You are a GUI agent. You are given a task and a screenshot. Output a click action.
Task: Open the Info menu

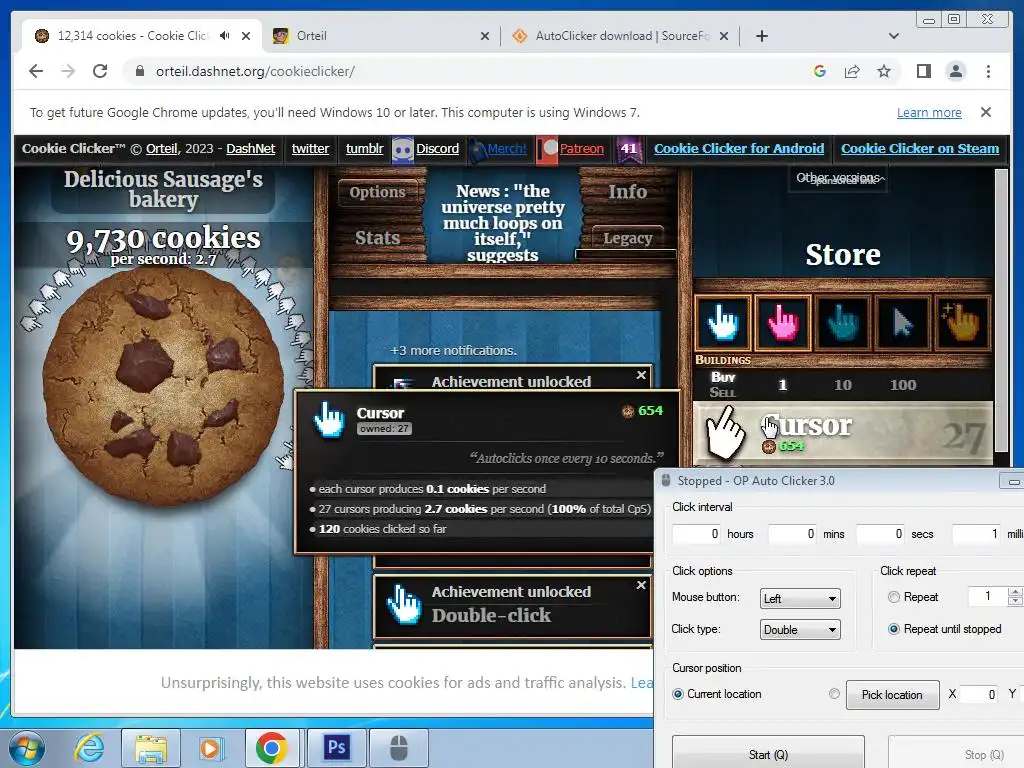[x=628, y=191]
